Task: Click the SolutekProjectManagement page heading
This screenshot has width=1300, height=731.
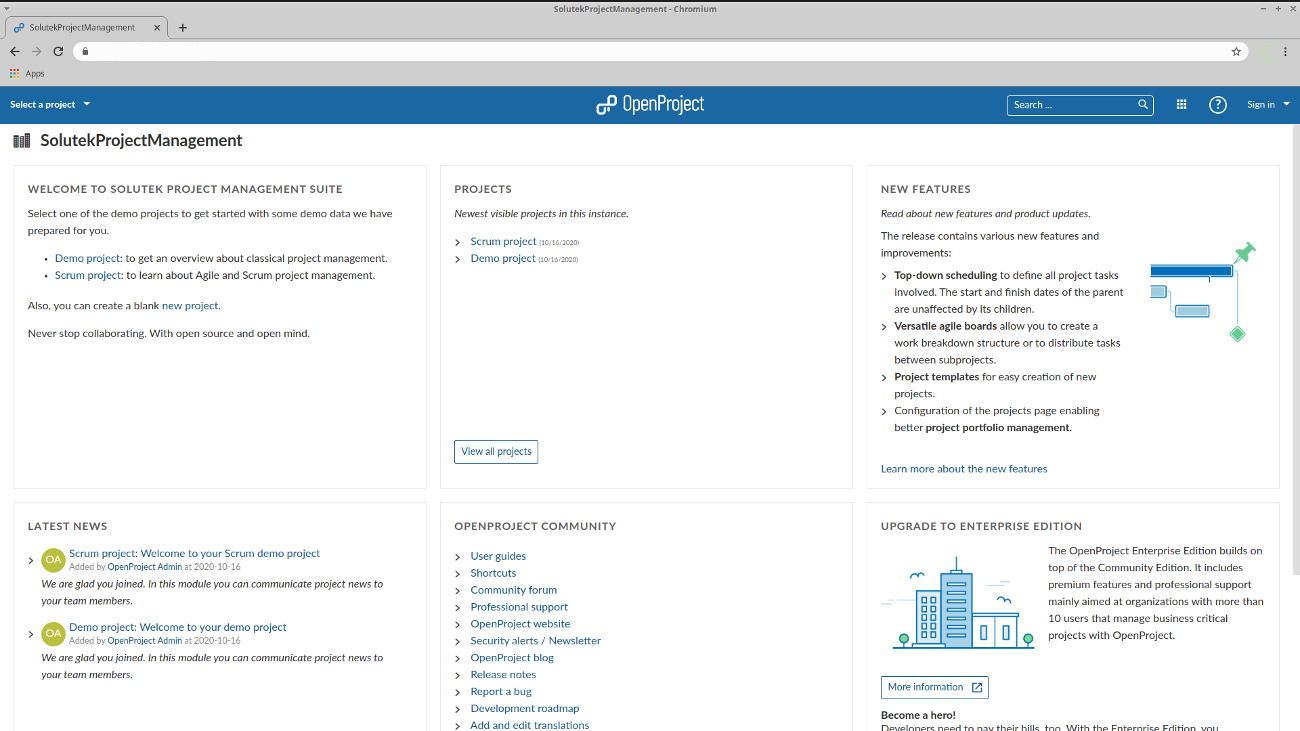Action: [141, 140]
